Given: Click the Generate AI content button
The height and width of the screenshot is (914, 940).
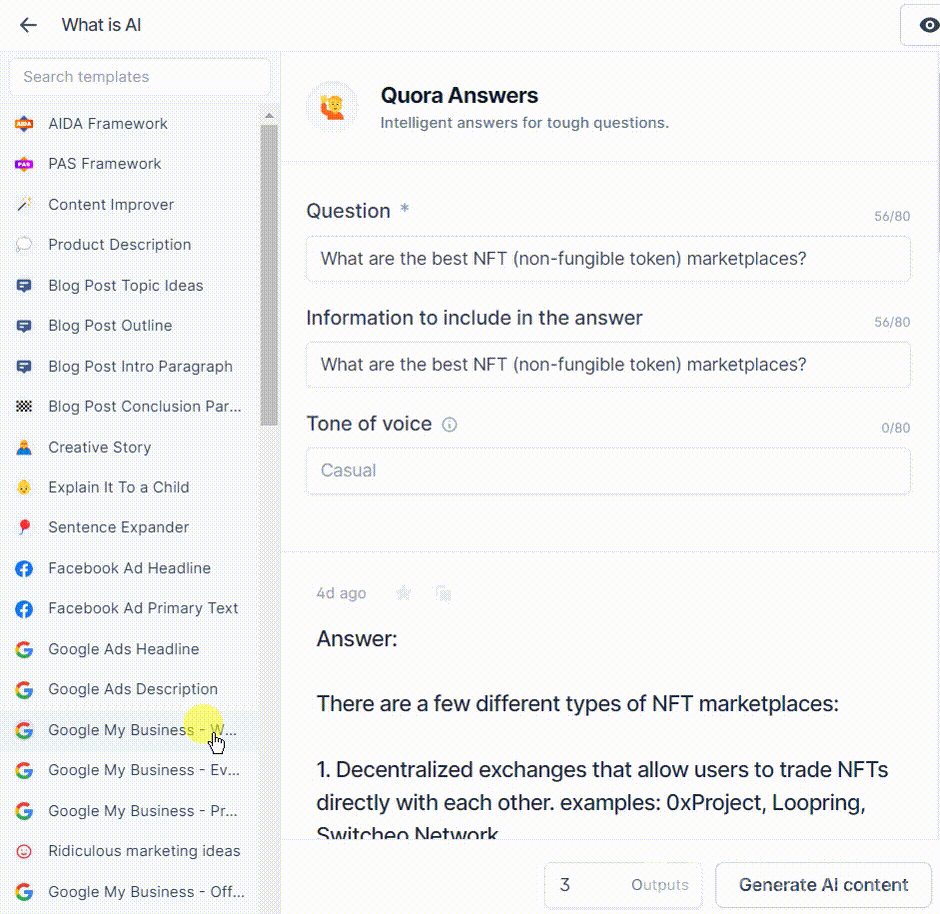Looking at the screenshot, I should (x=823, y=885).
